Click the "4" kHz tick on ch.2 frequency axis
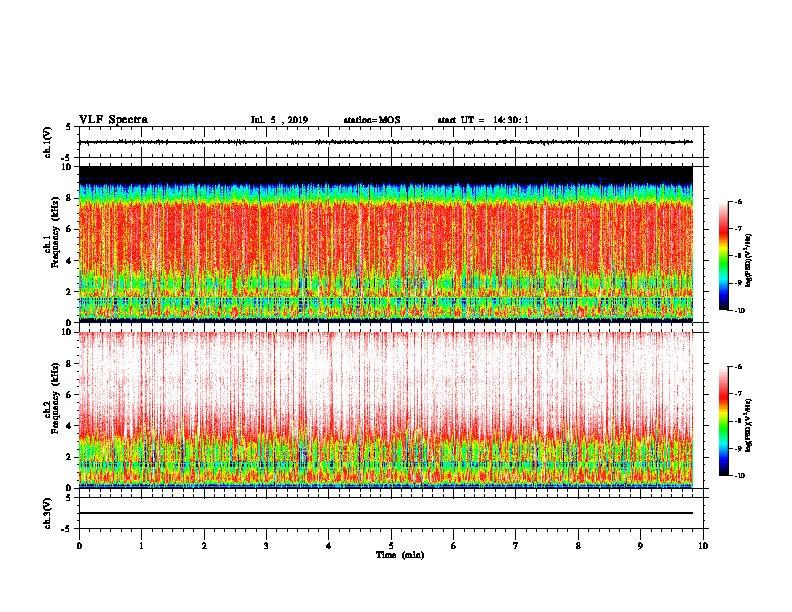792x612 pixels. pyautogui.click(x=69, y=426)
